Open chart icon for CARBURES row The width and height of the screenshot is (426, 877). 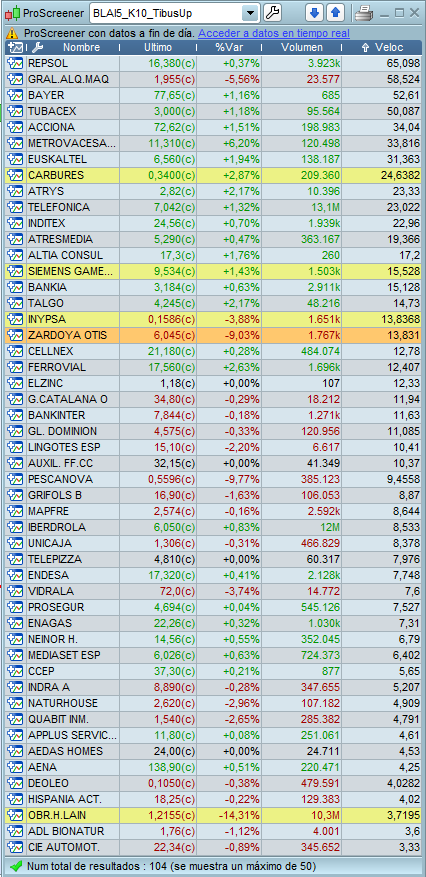[x=15, y=175]
